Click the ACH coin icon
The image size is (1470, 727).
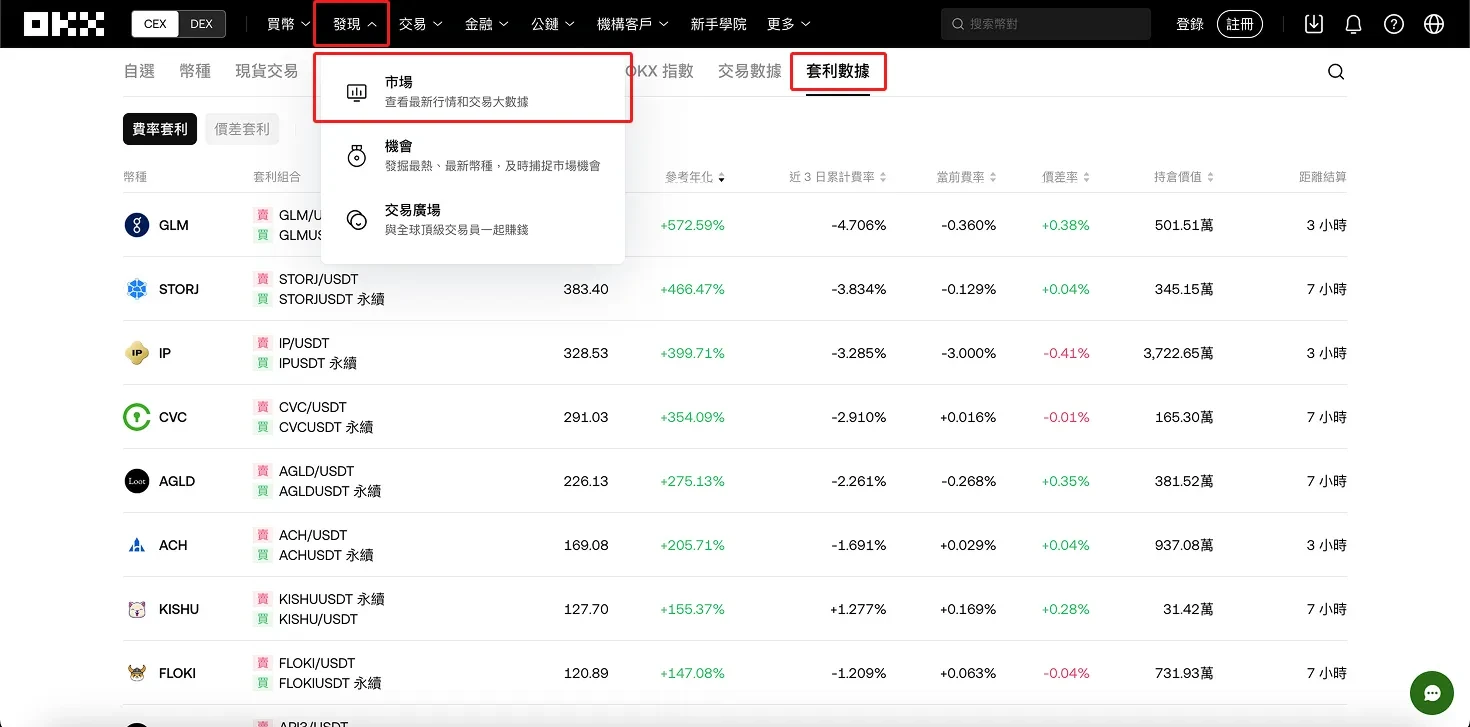(137, 545)
